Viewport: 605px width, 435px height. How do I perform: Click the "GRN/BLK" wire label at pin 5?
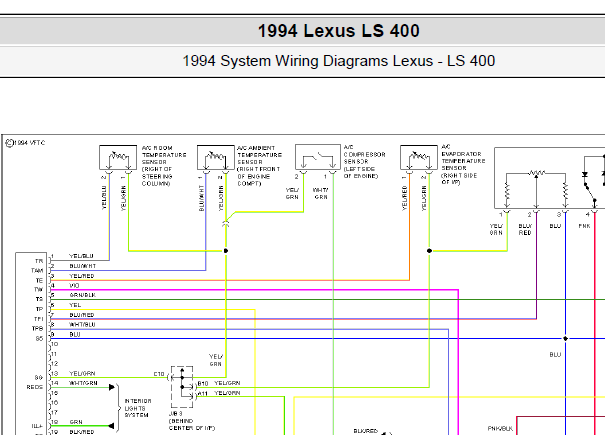tap(83, 295)
